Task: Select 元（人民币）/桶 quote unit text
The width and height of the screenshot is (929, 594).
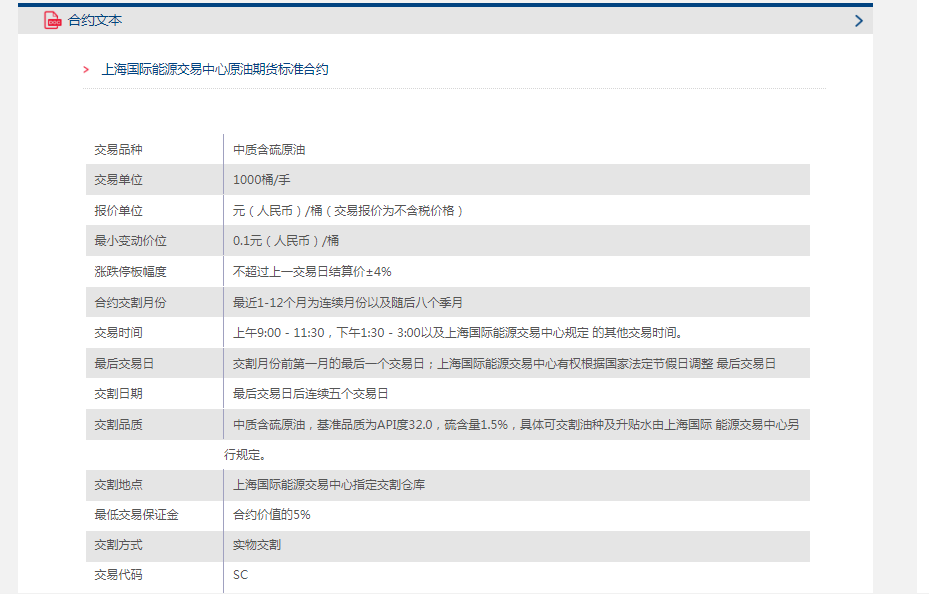Action: point(348,211)
